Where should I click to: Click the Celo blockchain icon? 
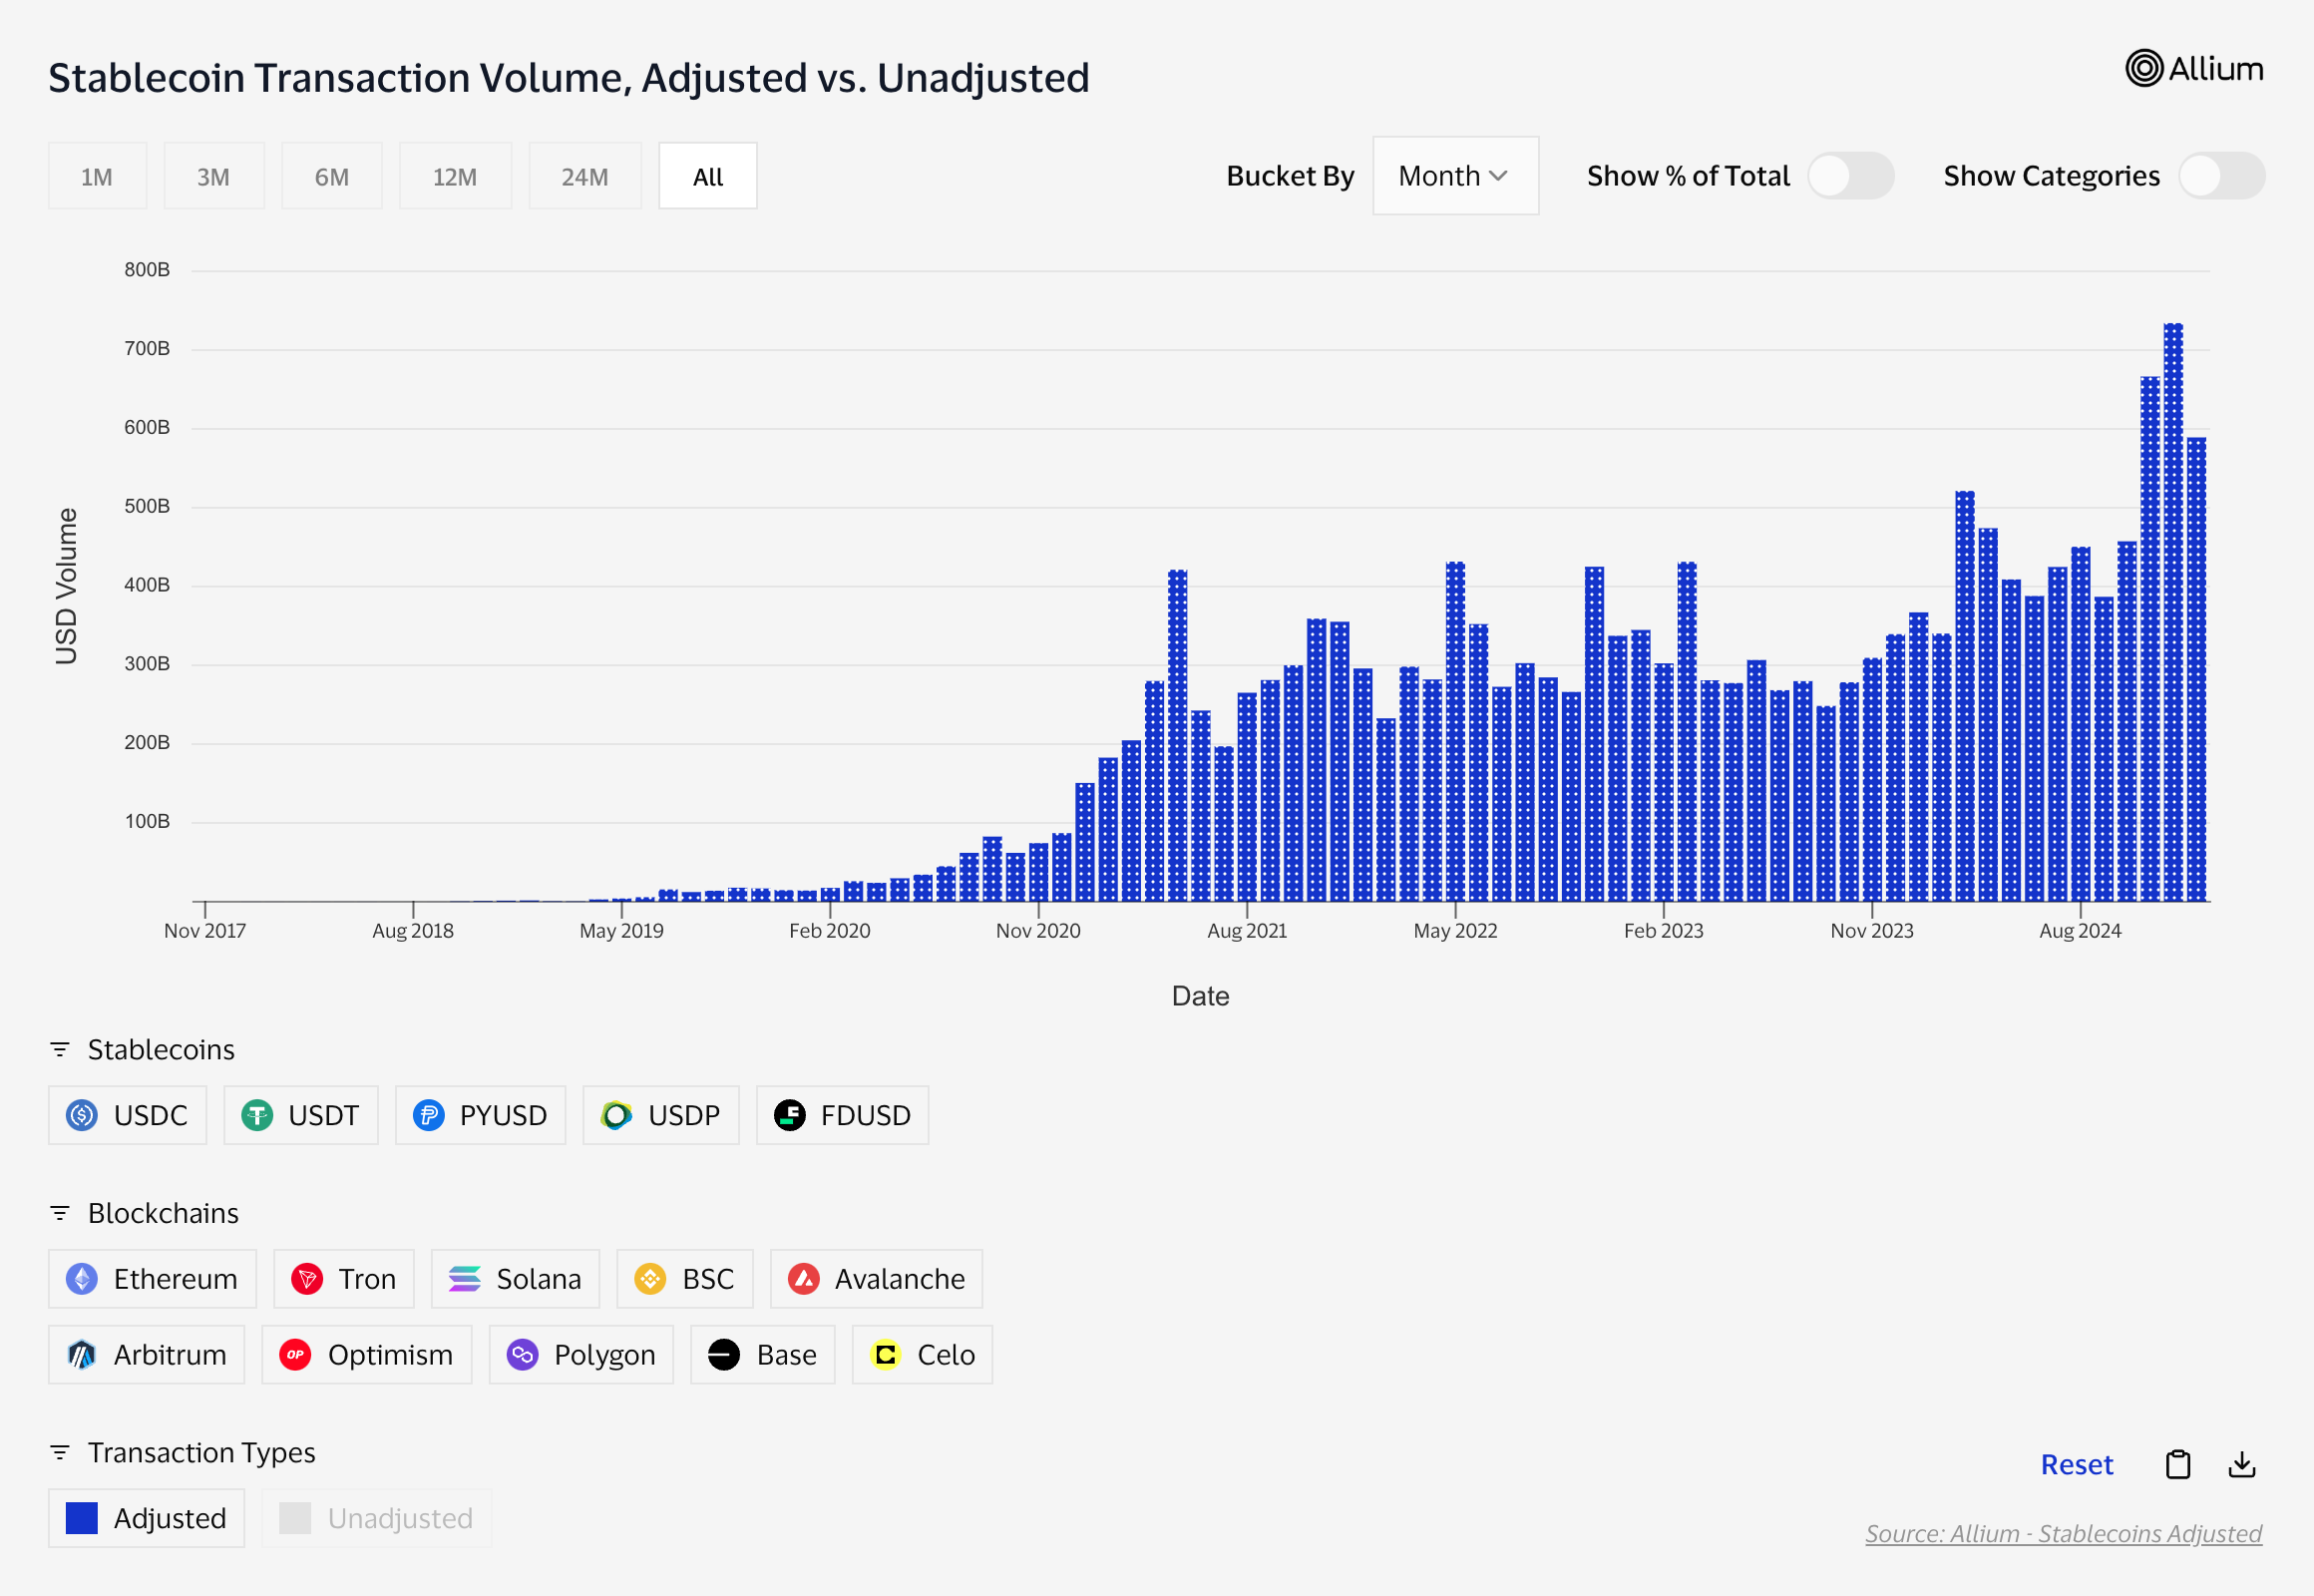click(x=885, y=1355)
